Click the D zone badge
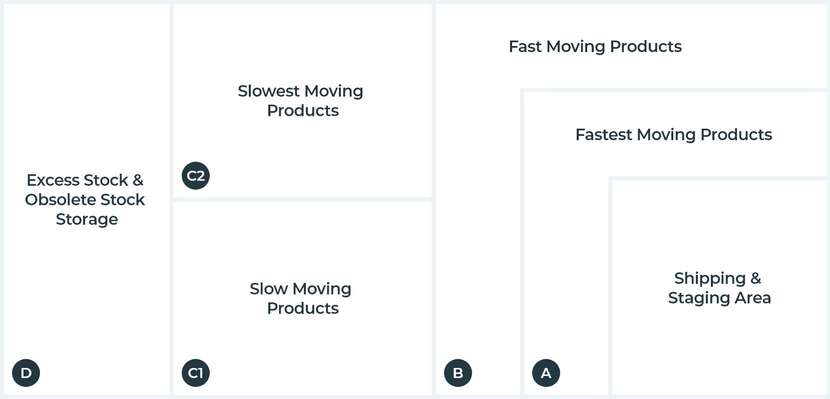Screen dimensions: 830x399 click(x=26, y=373)
